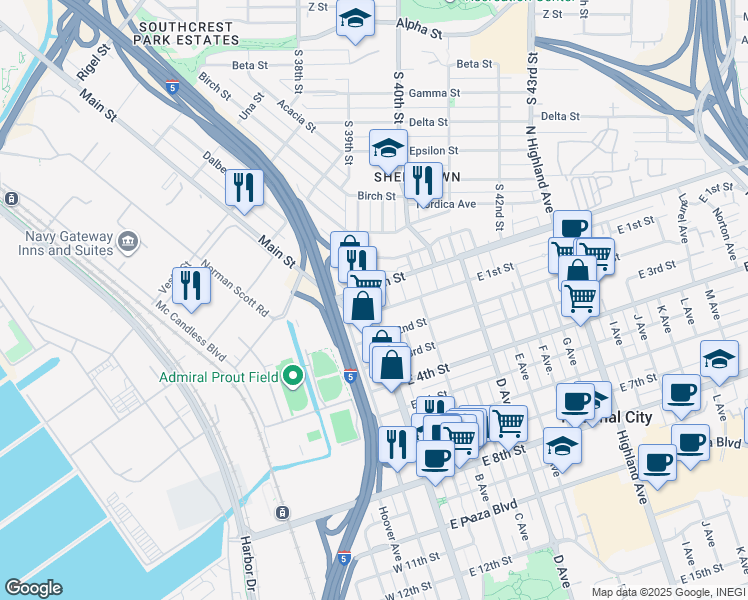The height and width of the screenshot is (600, 748).
Task: Click the cafe marker beside E 7th St
Action: coord(681,394)
